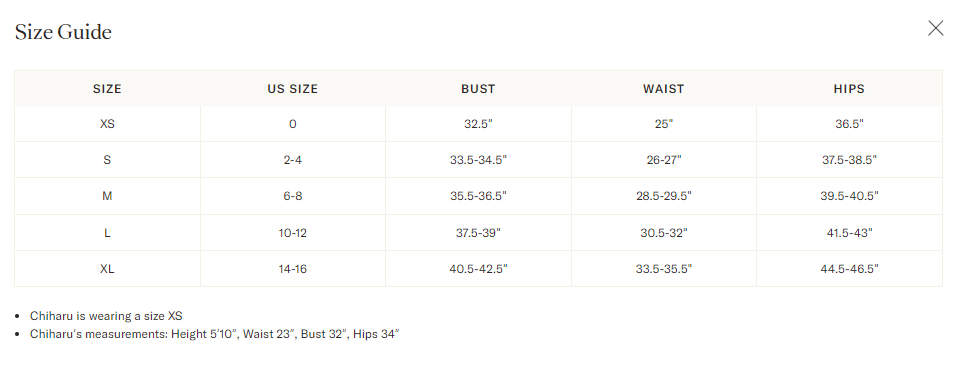Click the HIPS column header
The image size is (962, 380).
point(849,88)
